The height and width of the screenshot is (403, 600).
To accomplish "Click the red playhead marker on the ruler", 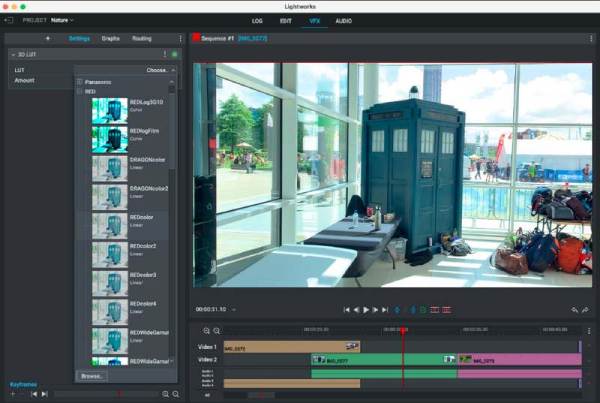I will [403, 330].
